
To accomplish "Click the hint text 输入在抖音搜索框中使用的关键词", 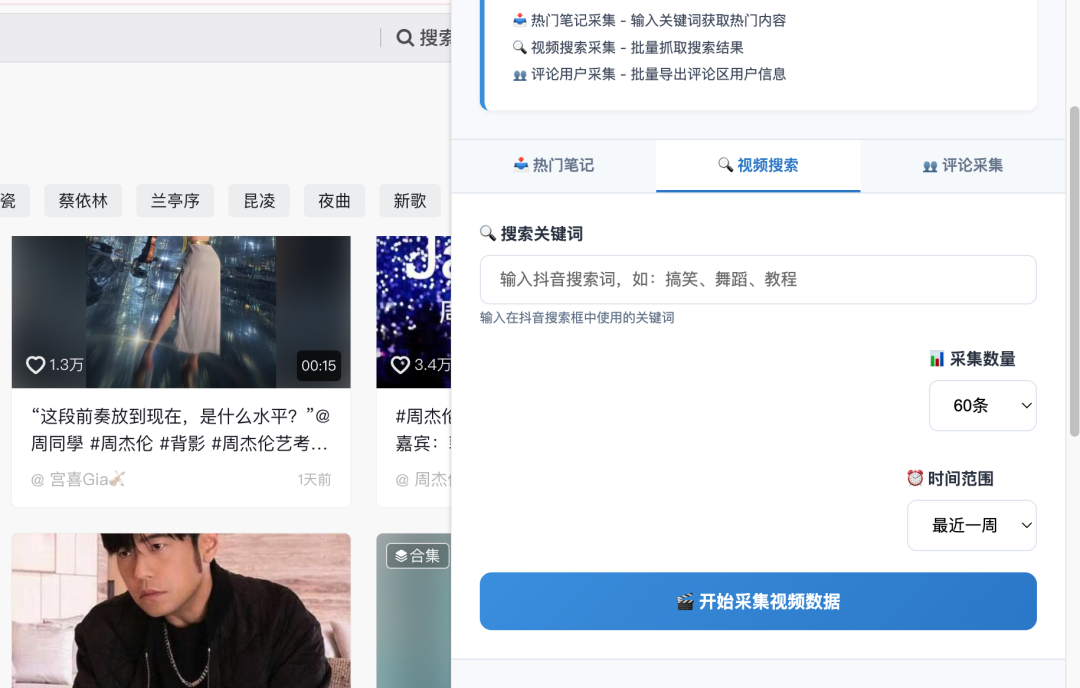I will coord(577,317).
